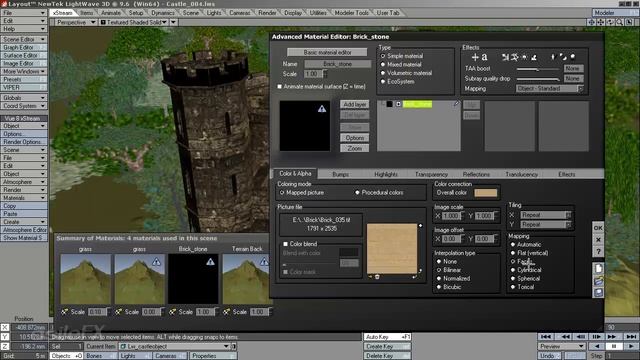Click the letter 'a' icon in Effects
640x360 pixels.
click(x=484, y=58)
